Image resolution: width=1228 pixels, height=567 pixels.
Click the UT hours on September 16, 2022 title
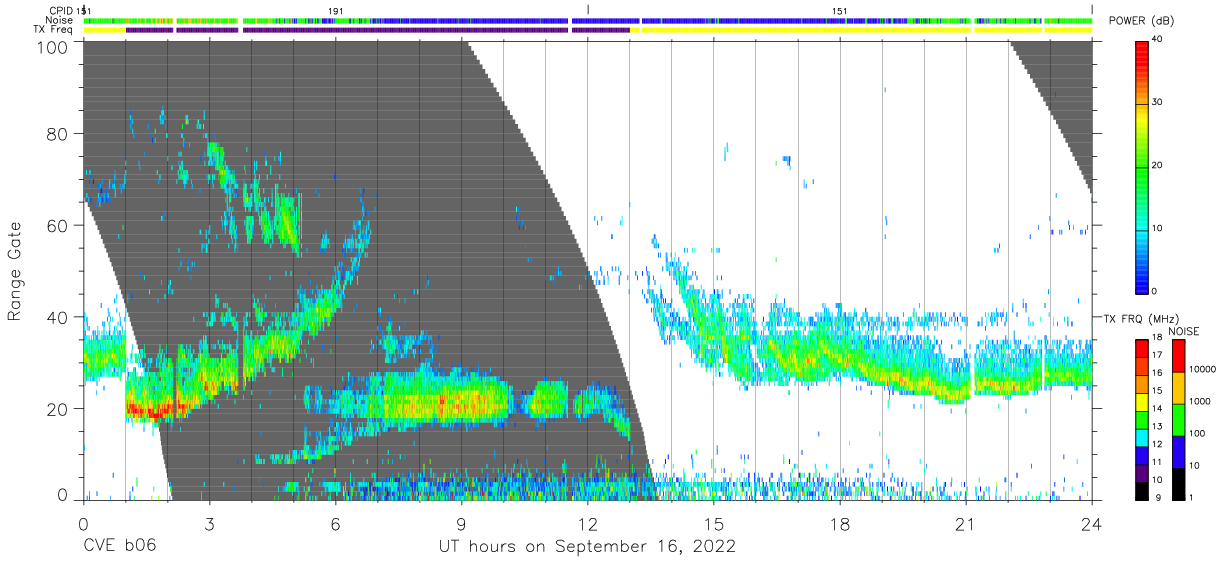[587, 547]
